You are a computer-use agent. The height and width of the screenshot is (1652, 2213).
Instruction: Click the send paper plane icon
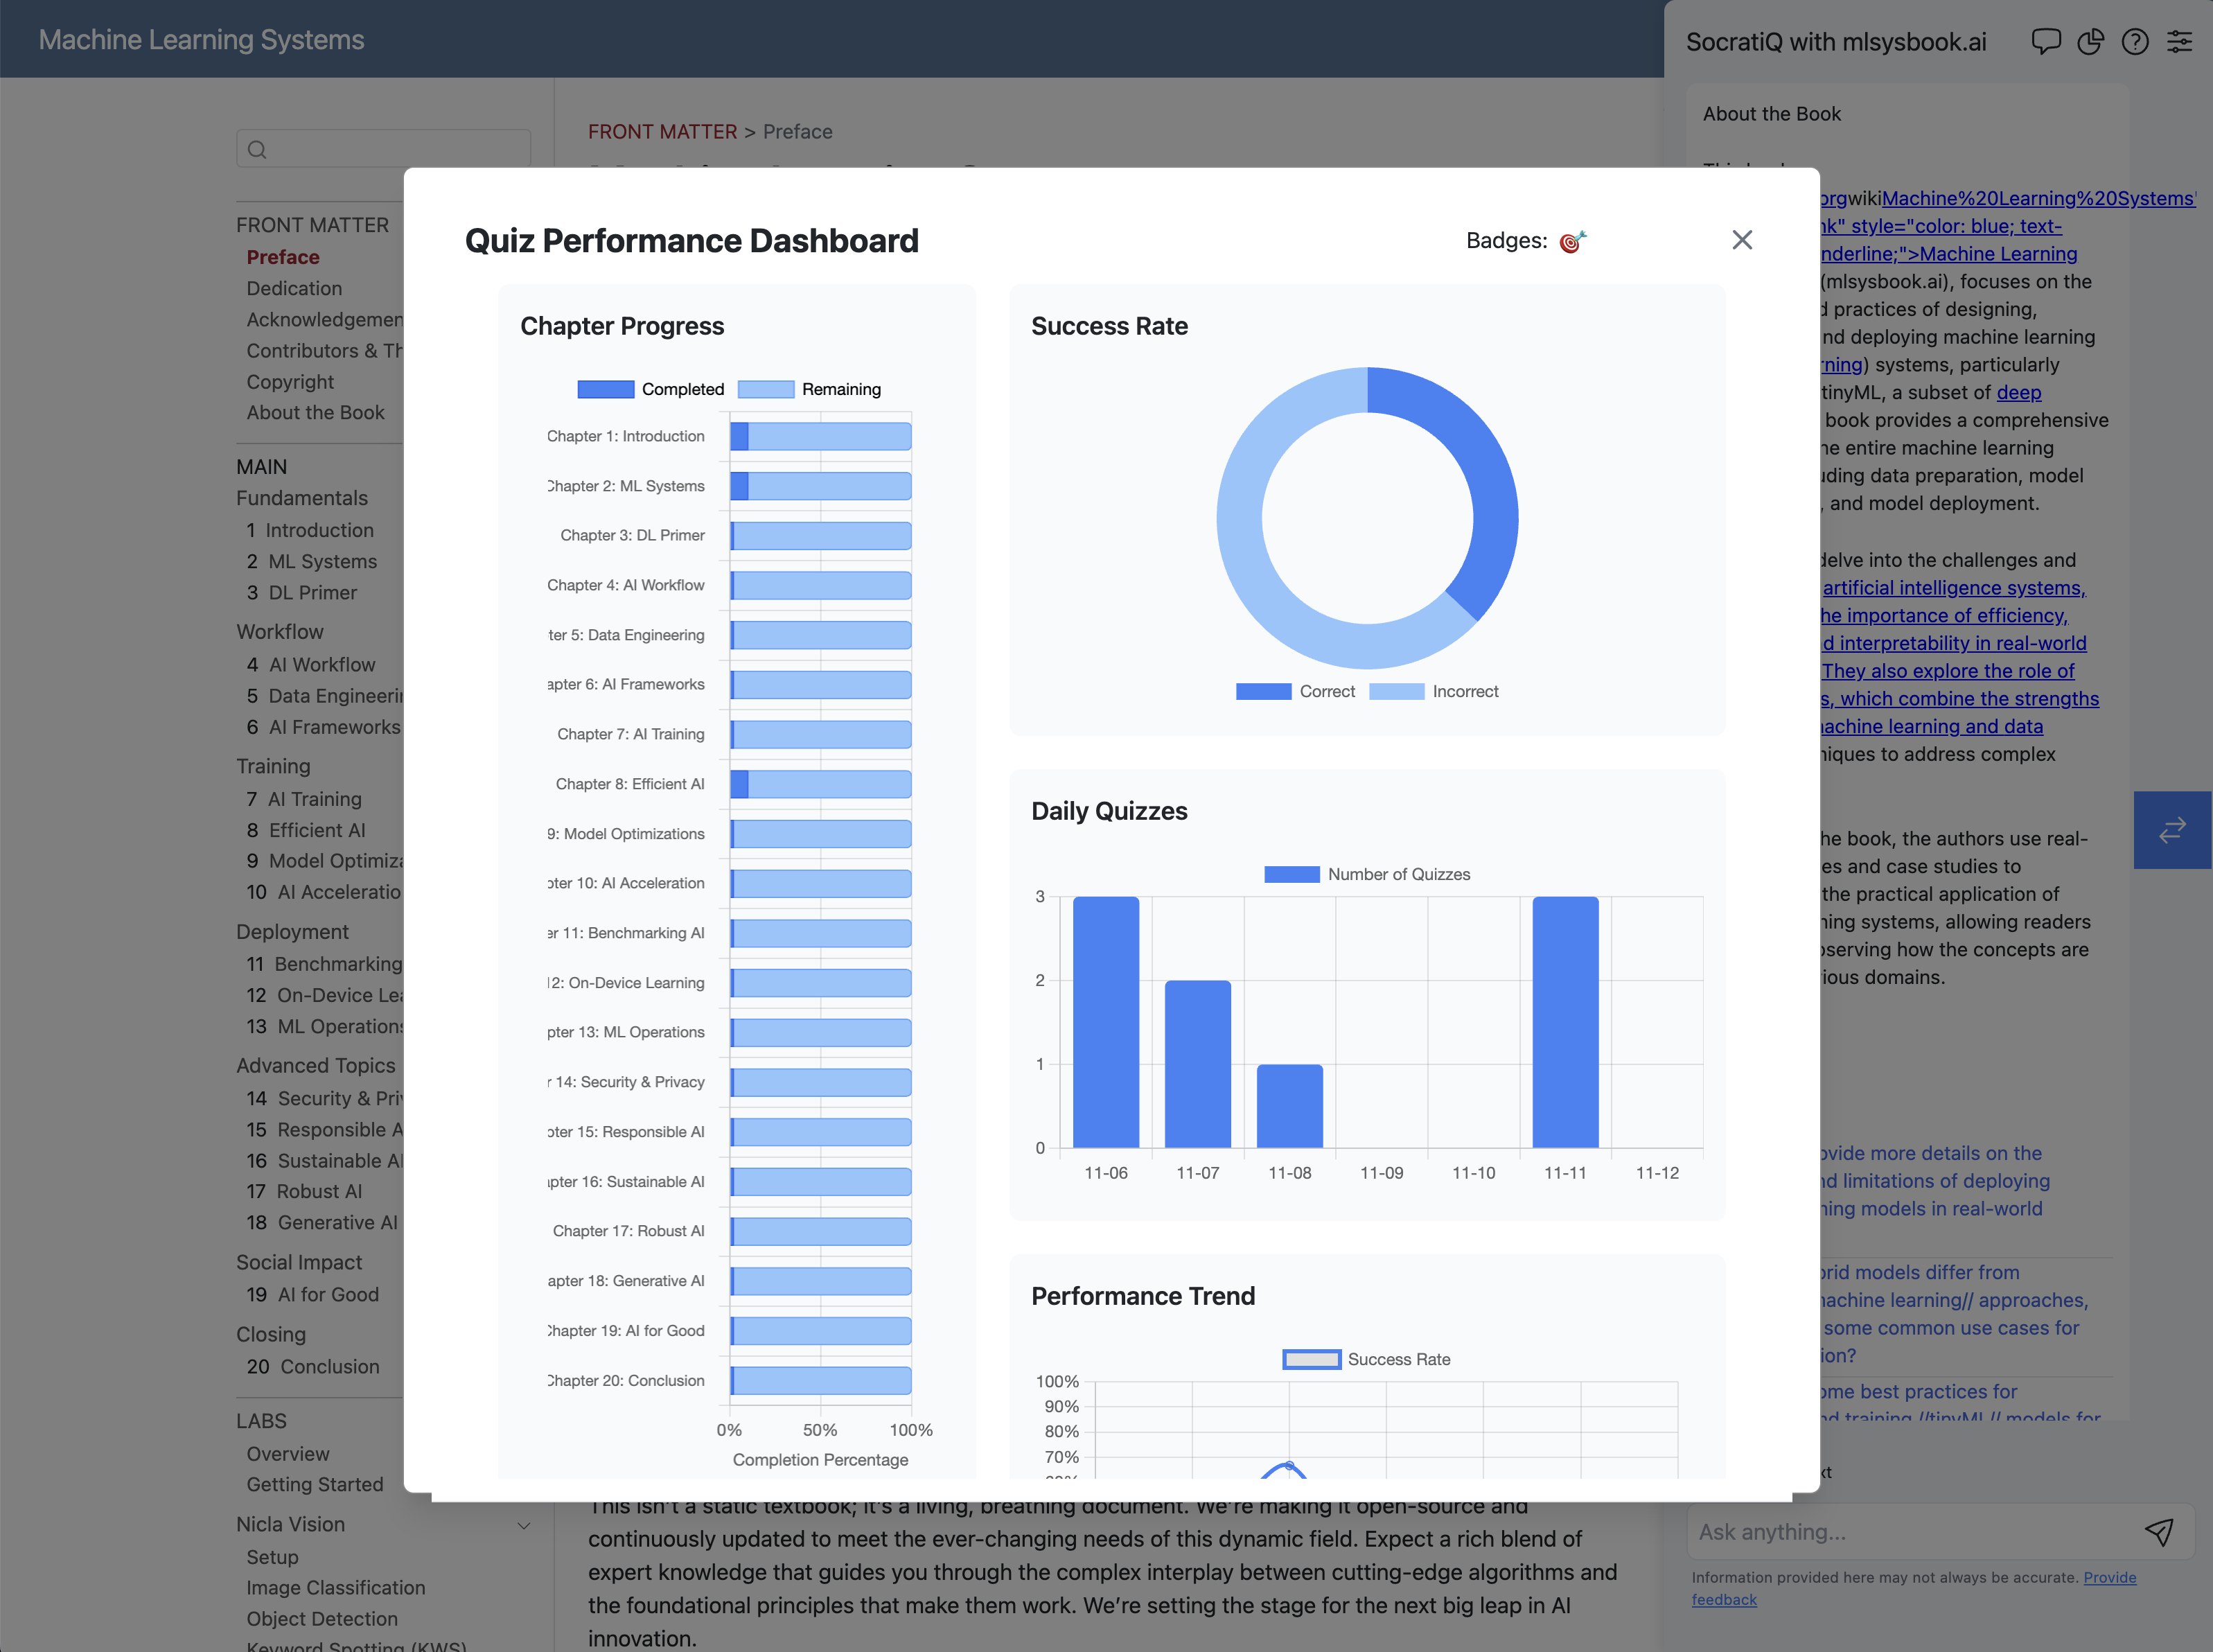(x=2158, y=1532)
